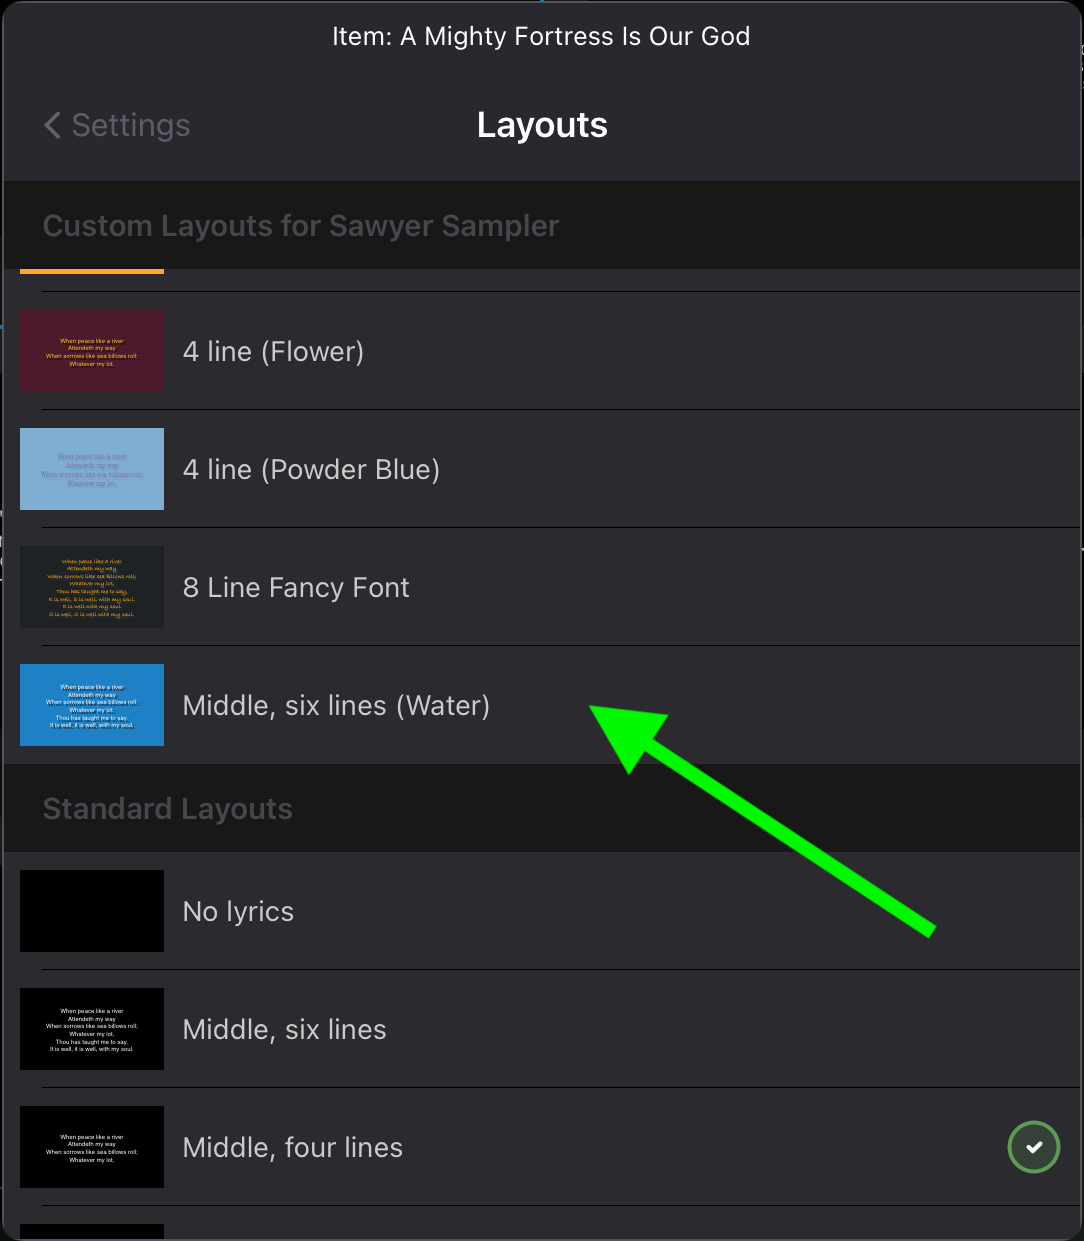Viewport: 1084px width, 1241px height.
Task: Tap the black No lyrics thumbnail
Action: 92,911
